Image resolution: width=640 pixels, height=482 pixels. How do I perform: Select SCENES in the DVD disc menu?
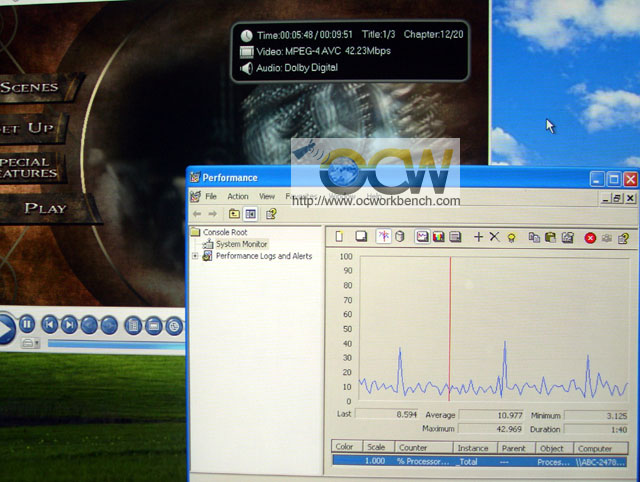point(31,87)
